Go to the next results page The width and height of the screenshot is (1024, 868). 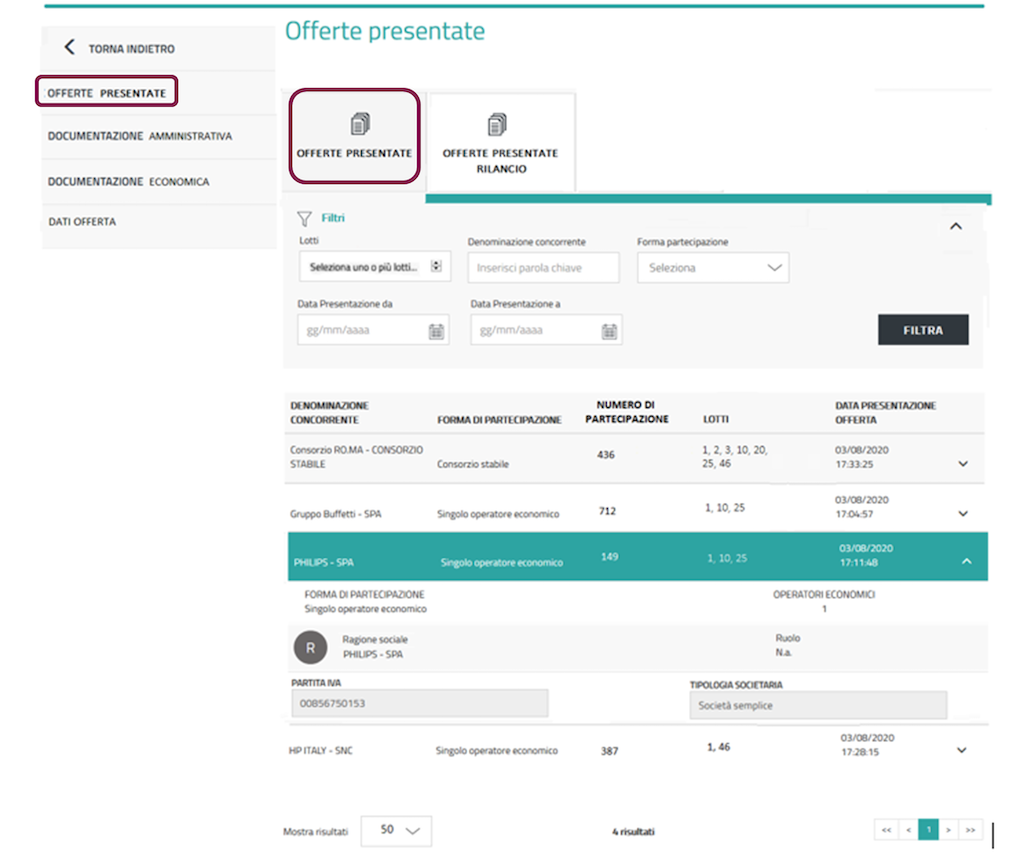tap(949, 830)
